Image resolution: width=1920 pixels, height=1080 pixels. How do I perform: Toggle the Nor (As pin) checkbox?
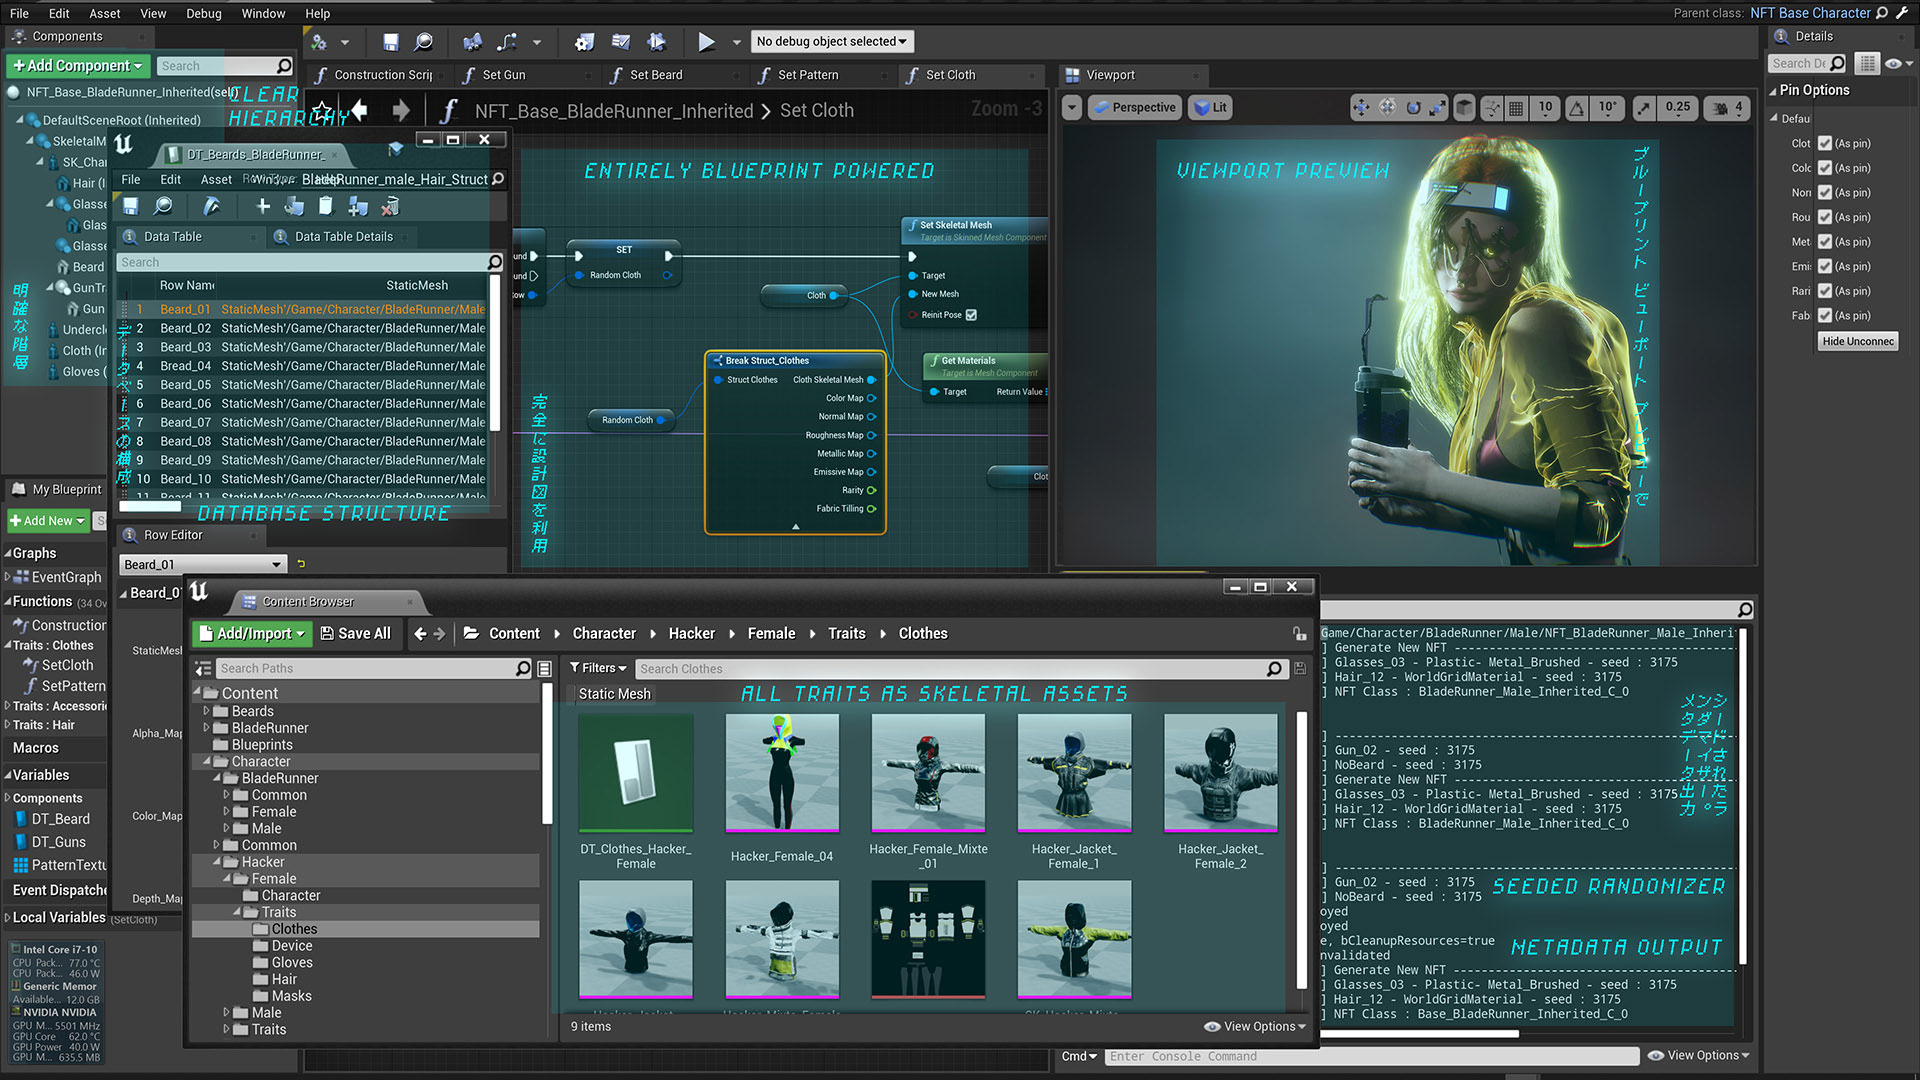click(1824, 193)
